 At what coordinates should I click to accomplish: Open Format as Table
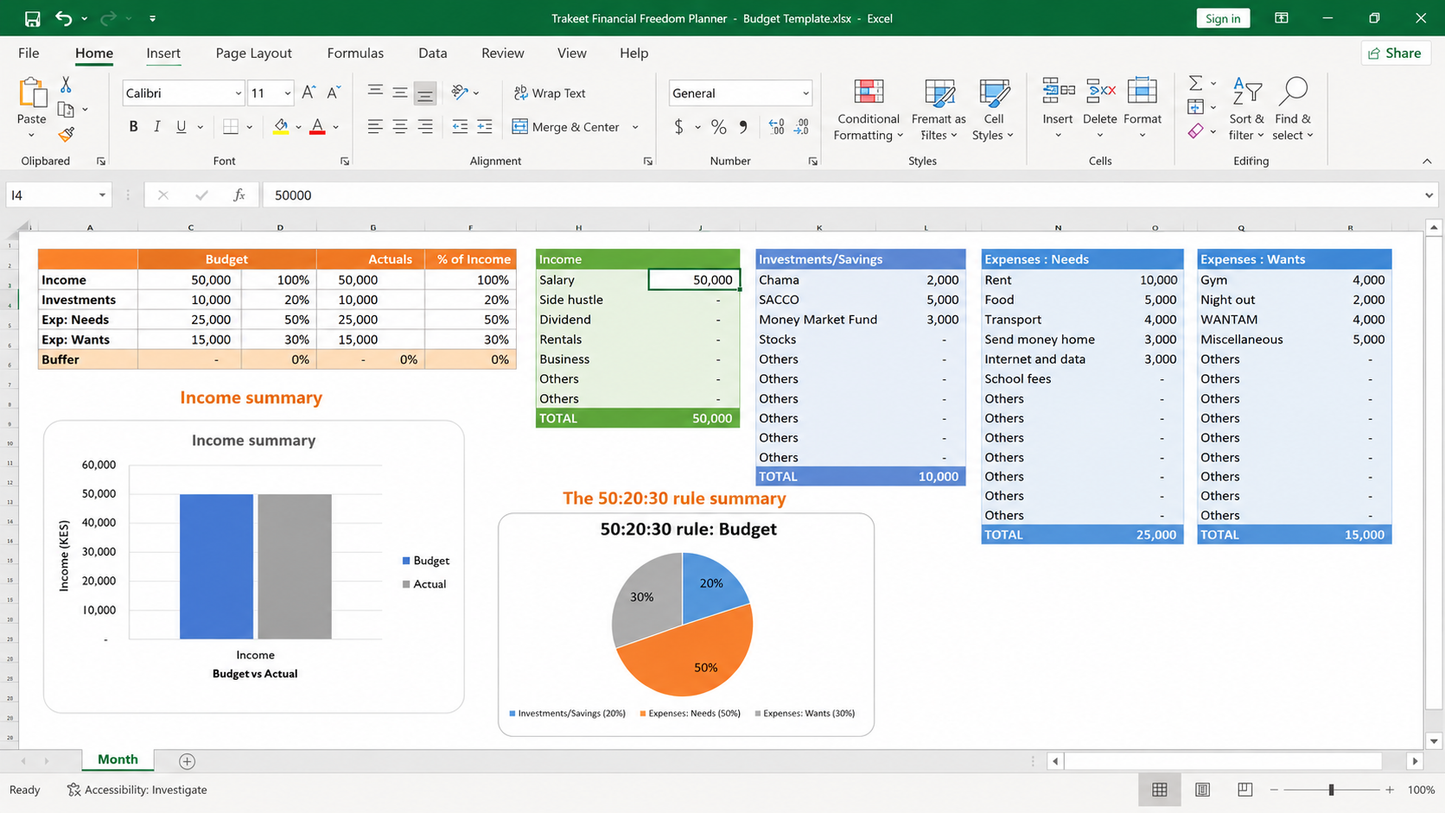pos(938,110)
